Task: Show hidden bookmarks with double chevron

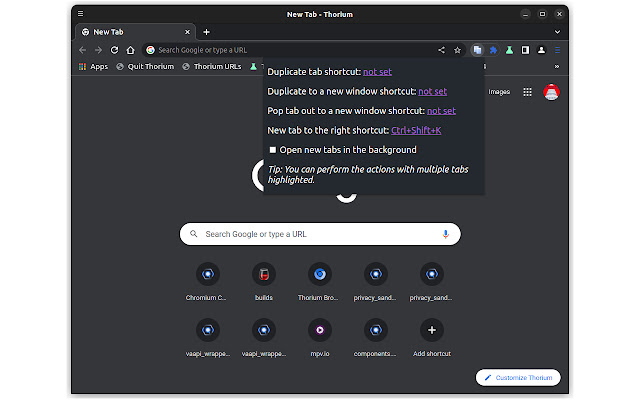Action: pyautogui.click(x=557, y=66)
